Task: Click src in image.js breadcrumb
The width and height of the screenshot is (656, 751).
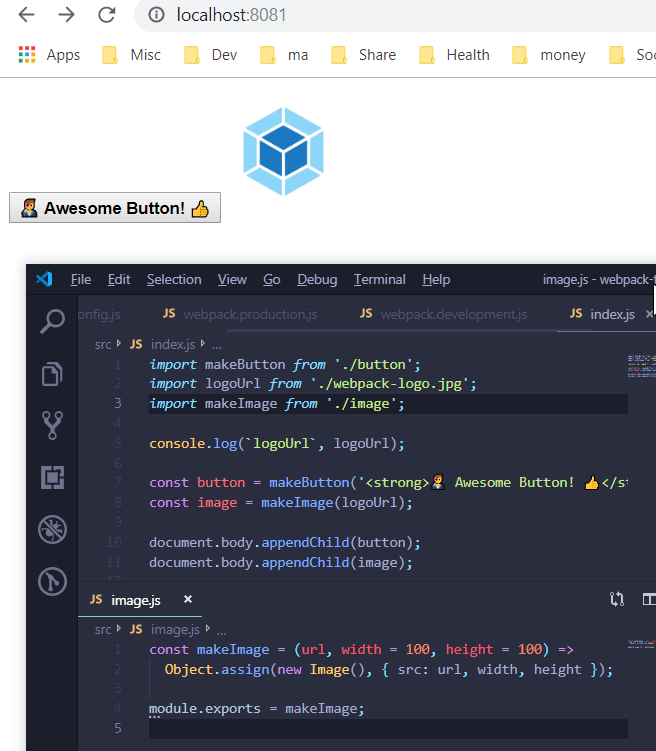Action: 103,629
